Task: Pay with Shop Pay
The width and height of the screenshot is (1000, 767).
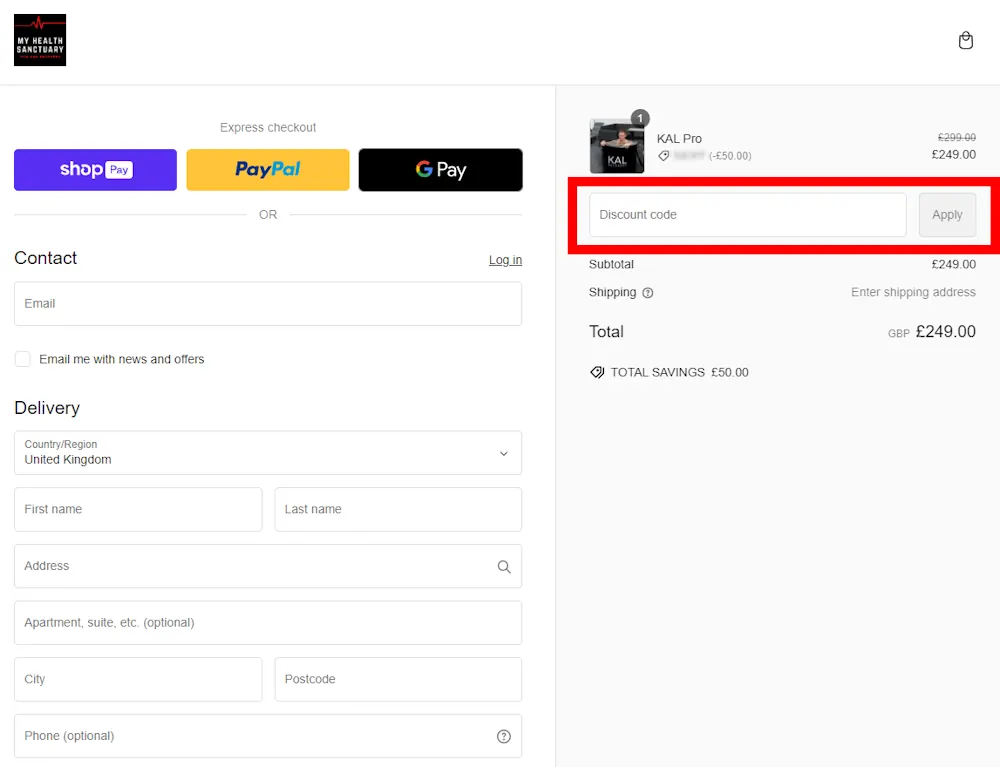Action: tap(96, 170)
